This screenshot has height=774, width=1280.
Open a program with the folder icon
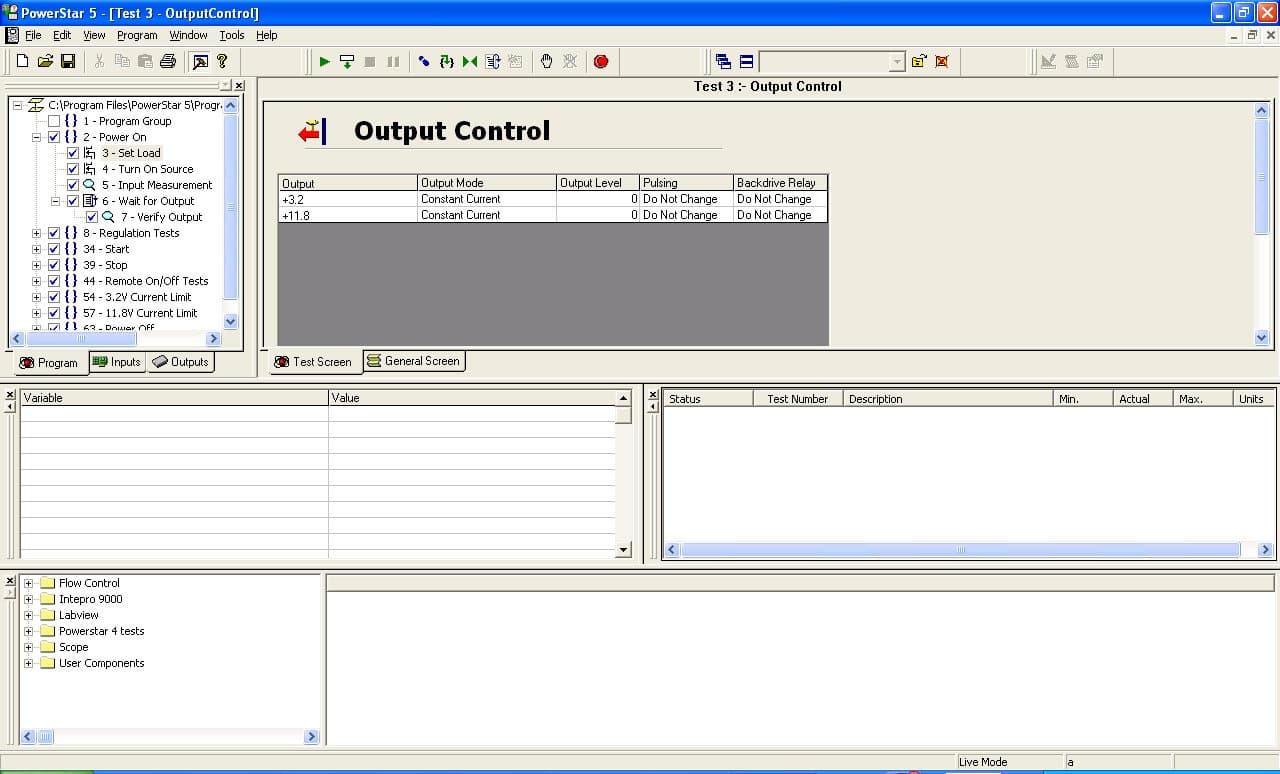[45, 61]
